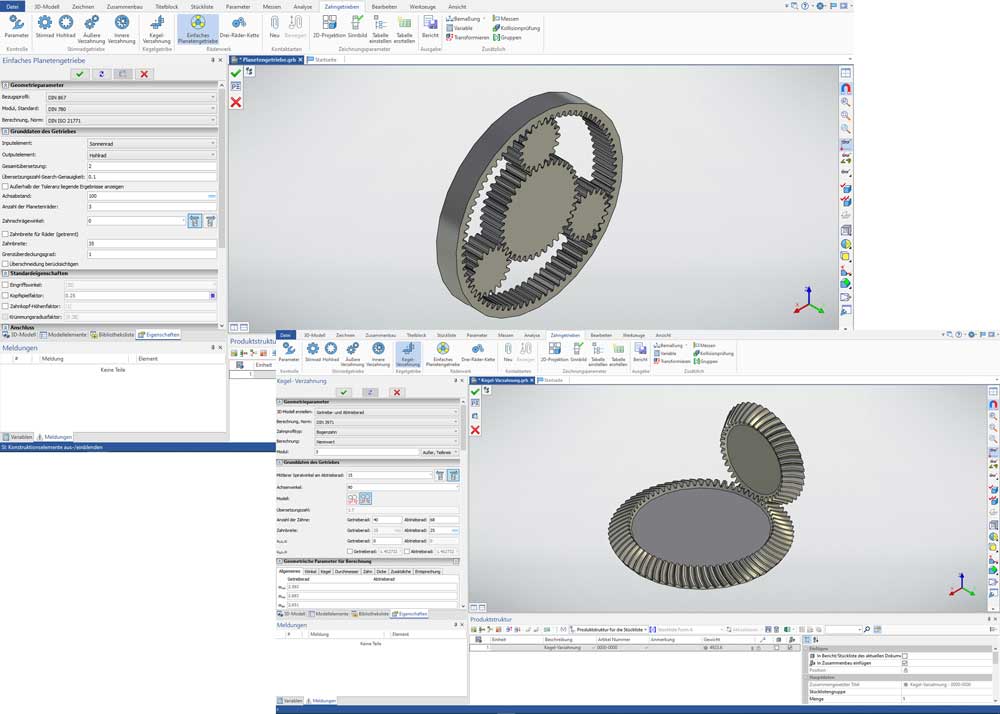Click Kollisionprüfung in upper window ribbon
Image resolution: width=1000 pixels, height=714 pixels.
tap(516, 28)
